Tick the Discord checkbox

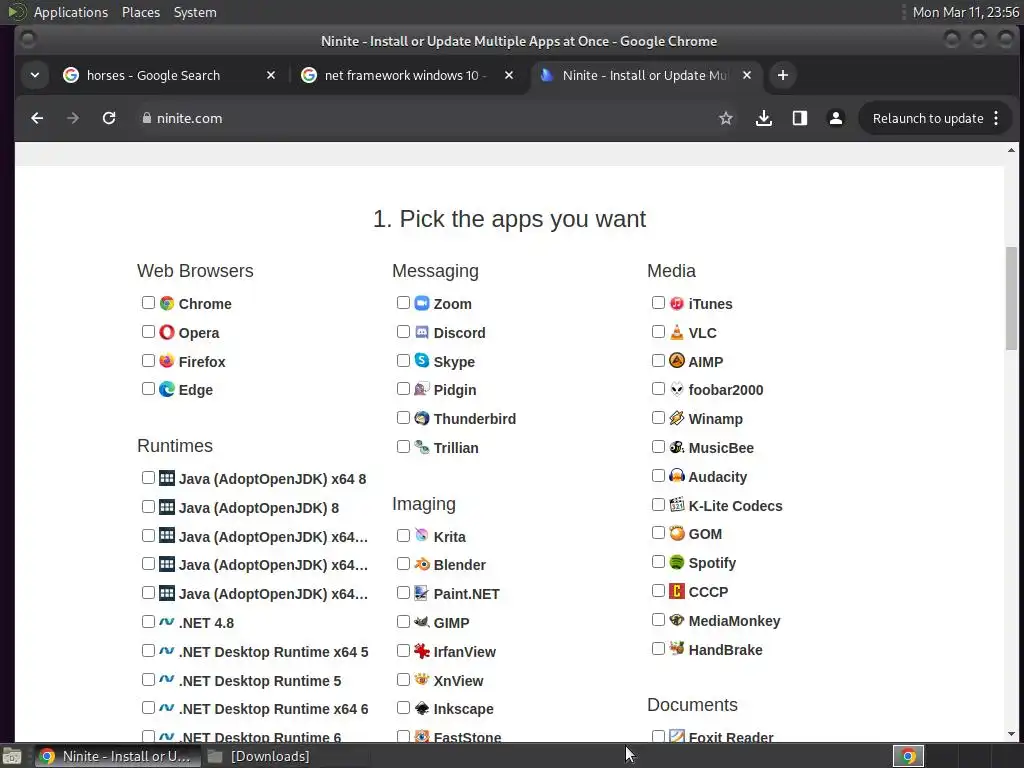(403, 332)
